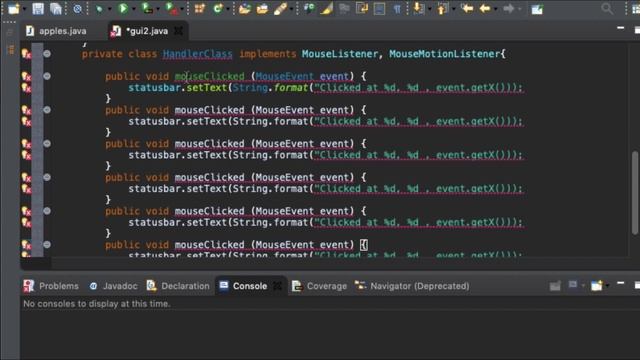The width and height of the screenshot is (640, 360).
Task: Click Display Selected Console icon
Action: coord(573,285)
